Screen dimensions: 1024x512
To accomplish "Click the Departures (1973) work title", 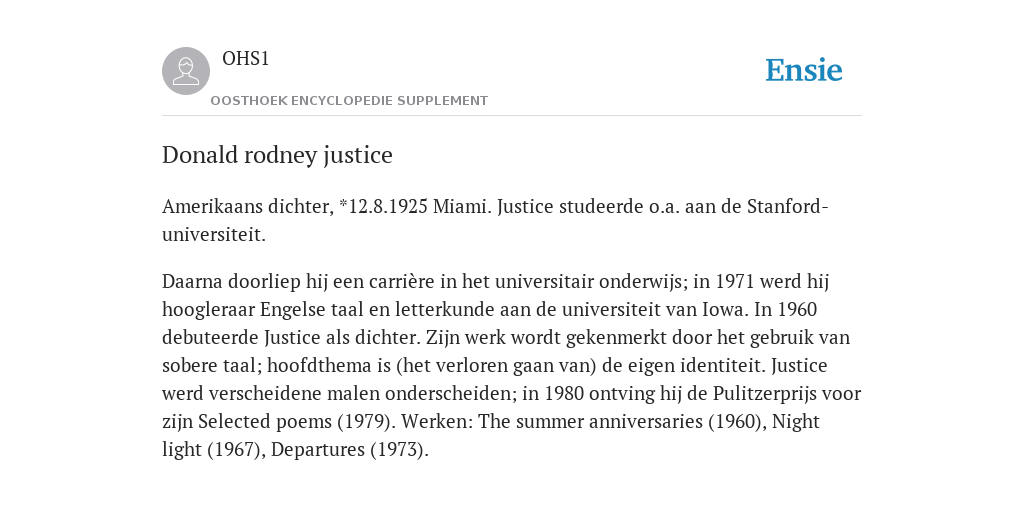I will click(349, 450).
